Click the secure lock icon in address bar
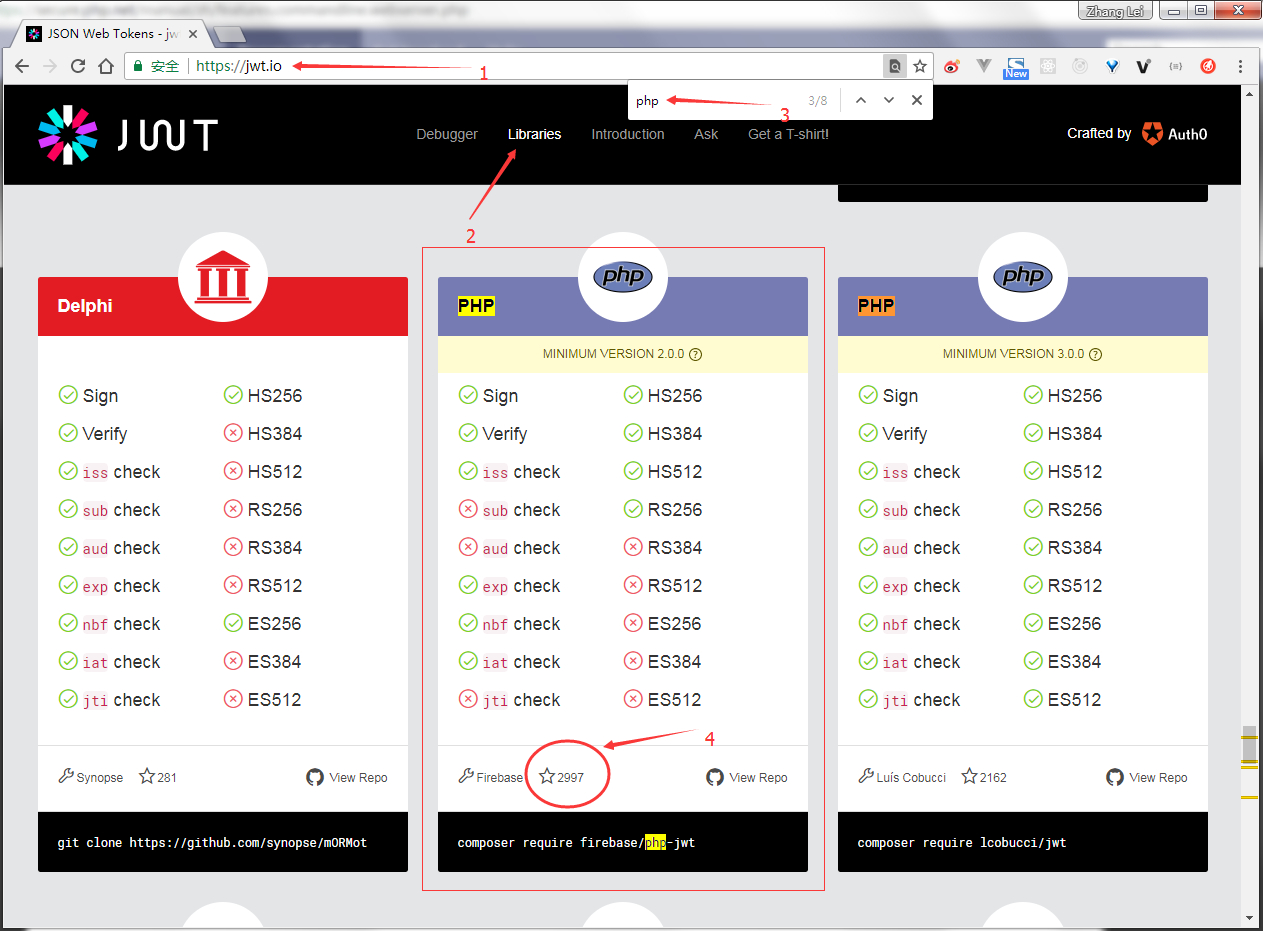 (x=139, y=66)
